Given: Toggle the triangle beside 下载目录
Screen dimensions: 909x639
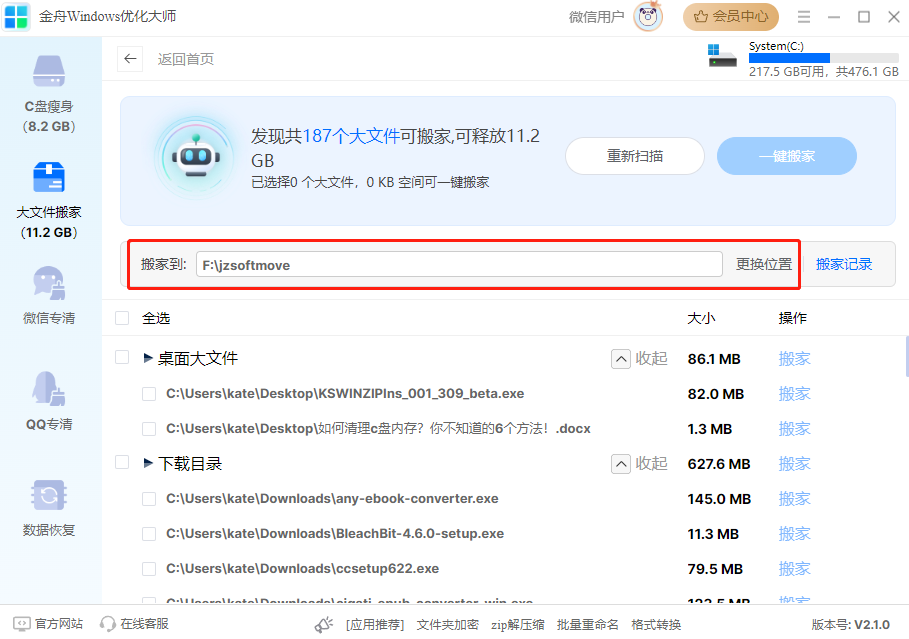Looking at the screenshot, I should 149,464.
